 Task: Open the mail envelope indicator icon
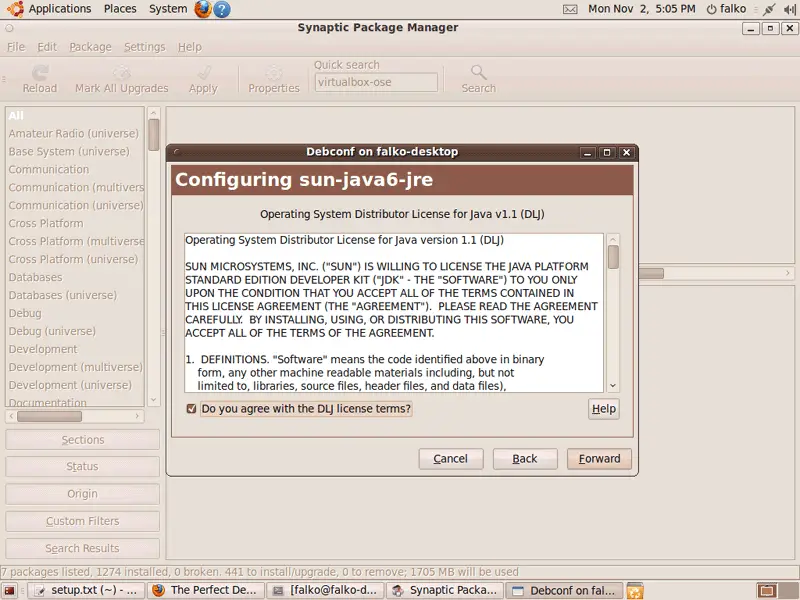point(570,9)
